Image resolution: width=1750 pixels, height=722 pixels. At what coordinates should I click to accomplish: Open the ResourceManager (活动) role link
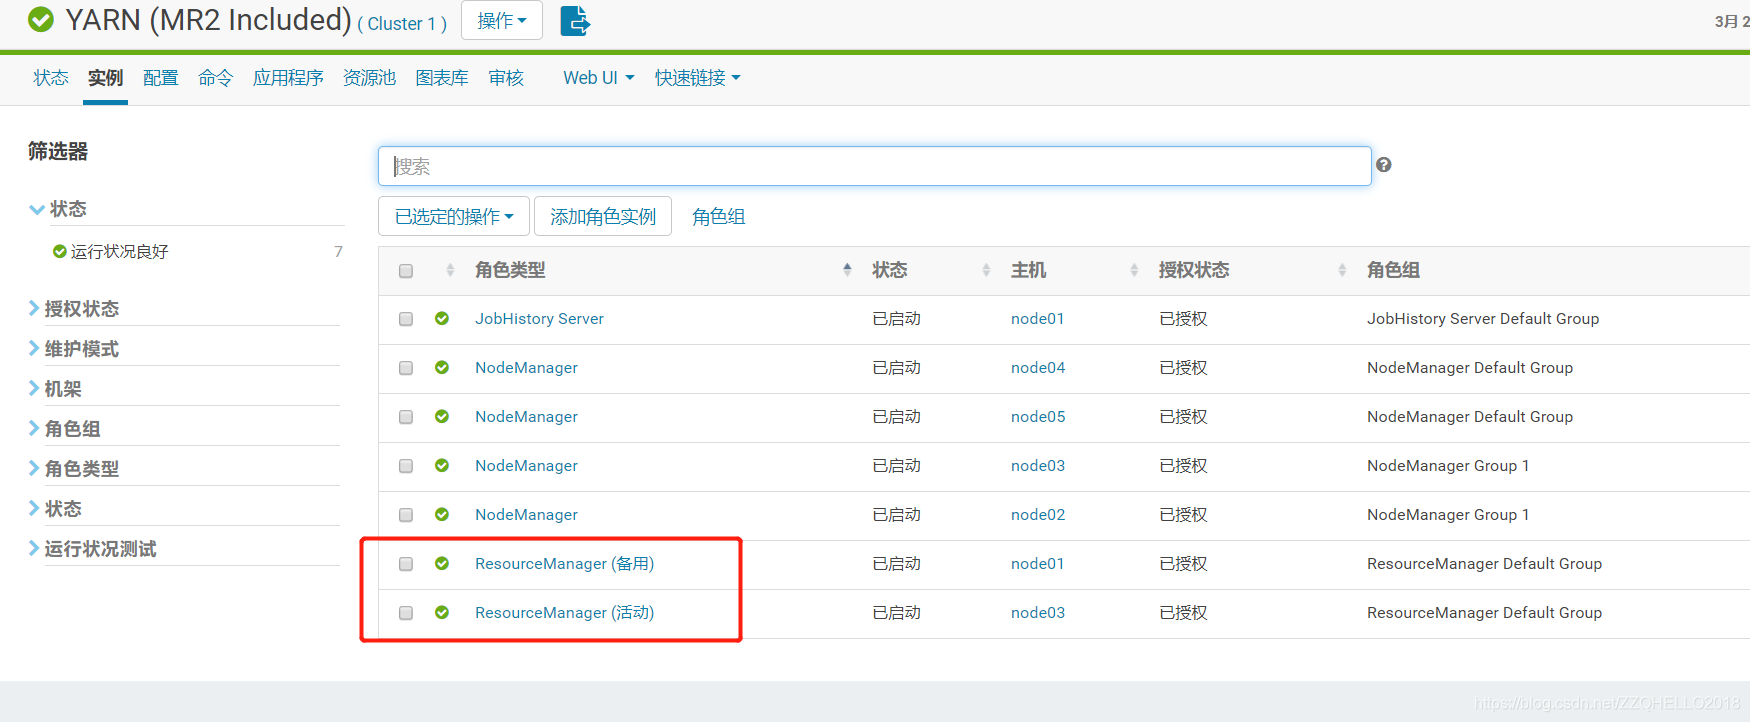tap(564, 612)
